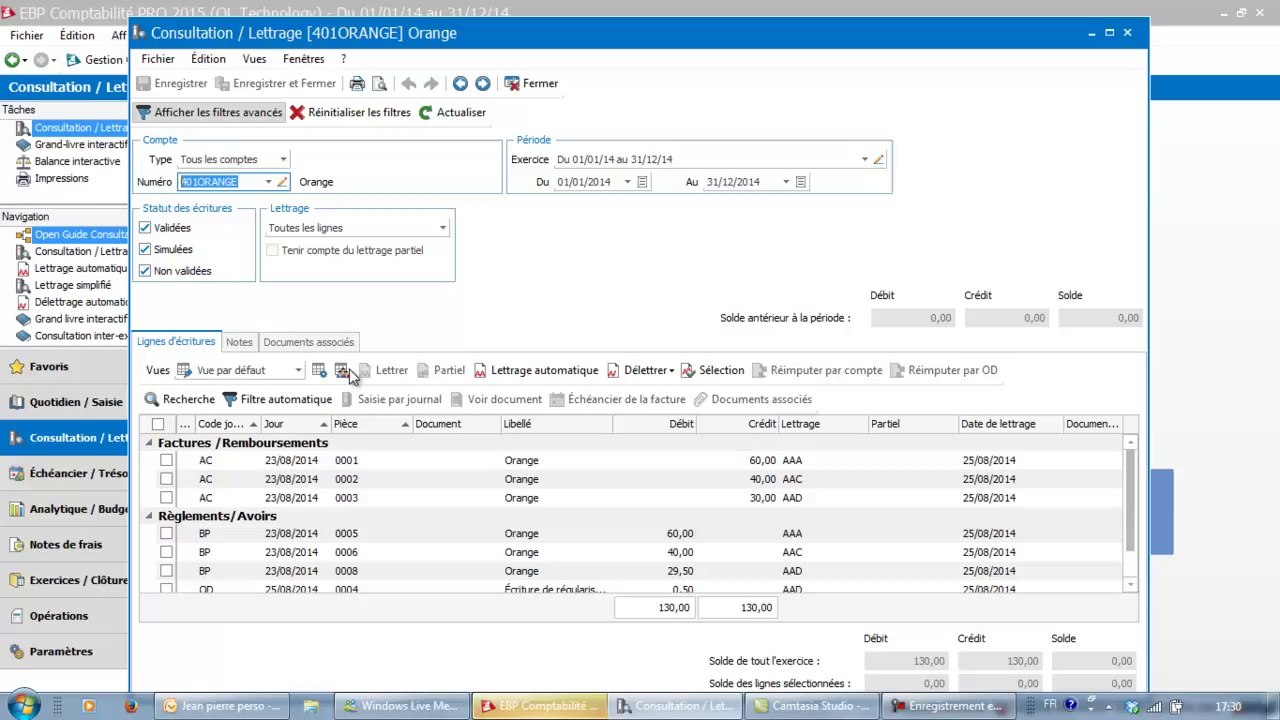Open calendar icon for the Du date
This screenshot has width=1280, height=720.
click(x=642, y=182)
